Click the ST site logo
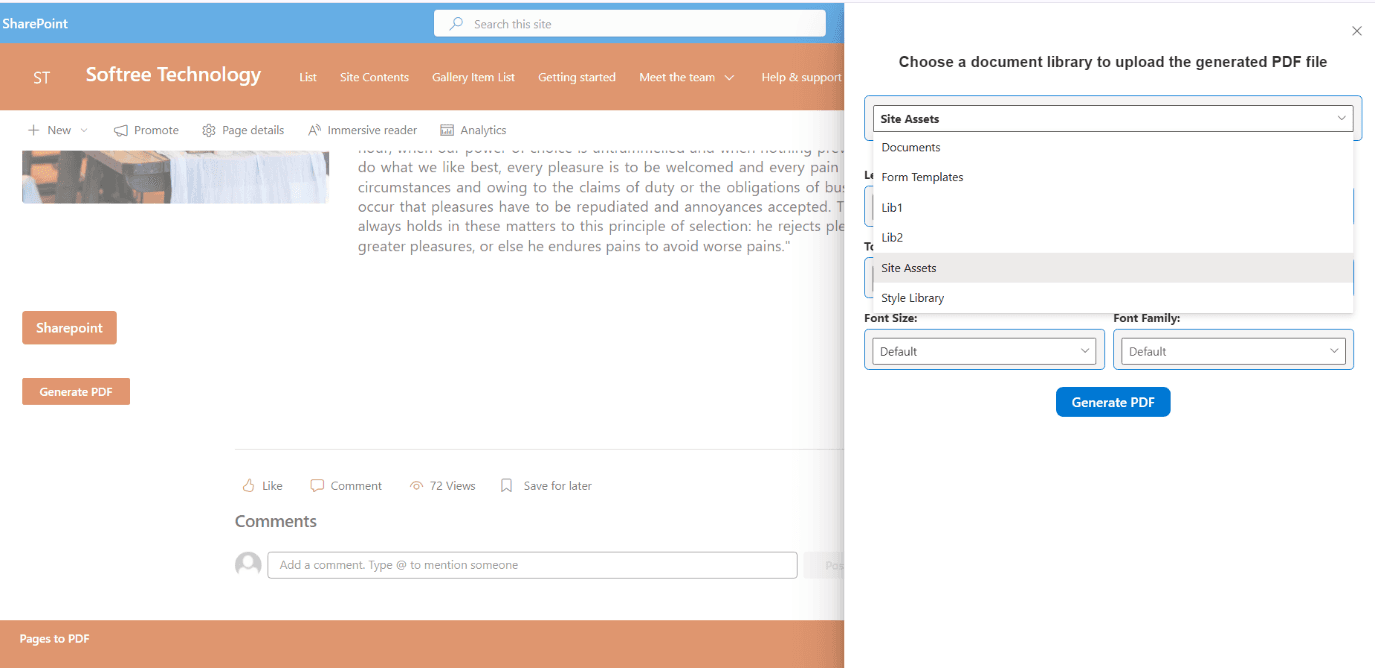Viewport: 1375px width, 668px height. [42, 77]
